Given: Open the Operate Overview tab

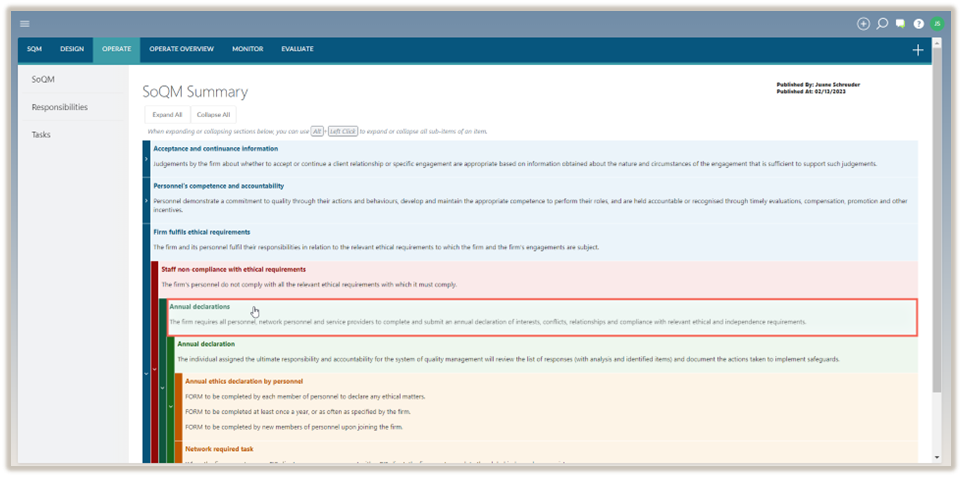Looking at the screenshot, I should click(x=181, y=49).
